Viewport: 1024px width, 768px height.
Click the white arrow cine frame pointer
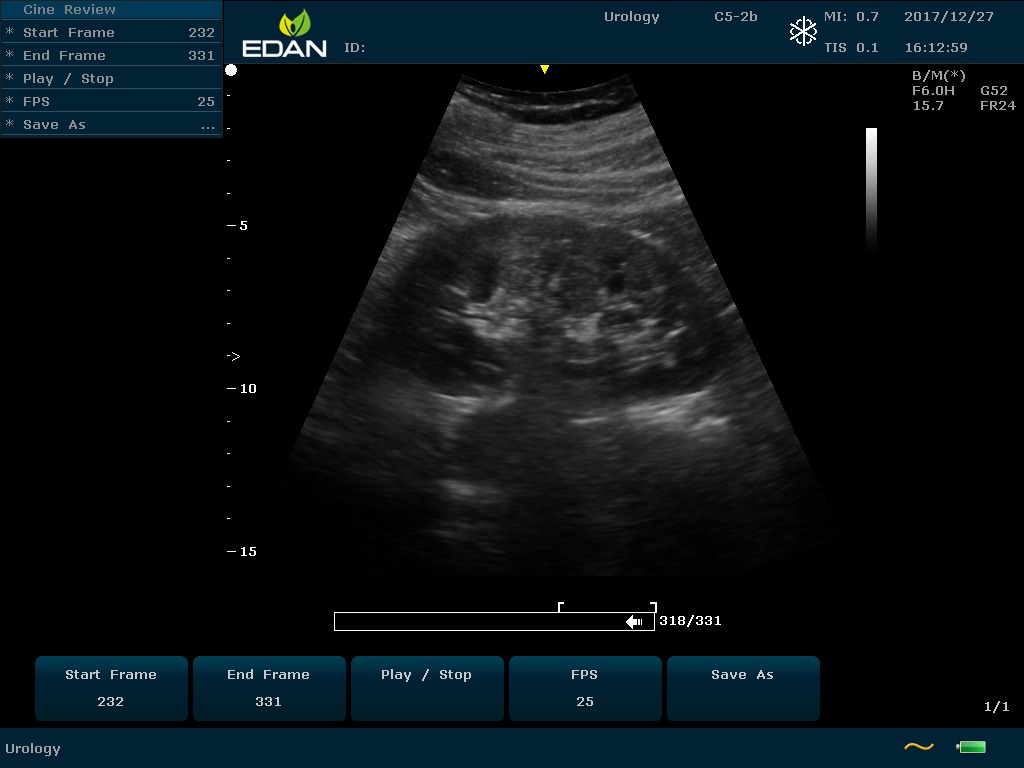click(x=634, y=622)
